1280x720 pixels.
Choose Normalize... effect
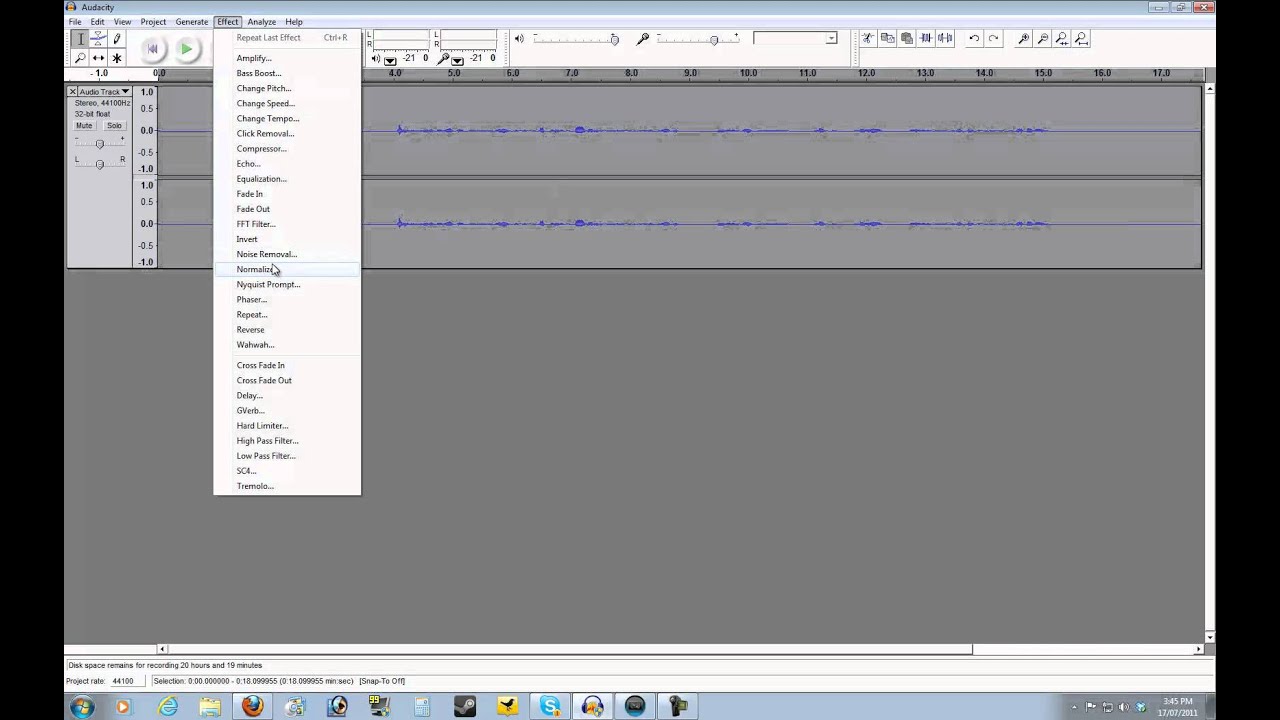pyautogui.click(x=287, y=269)
